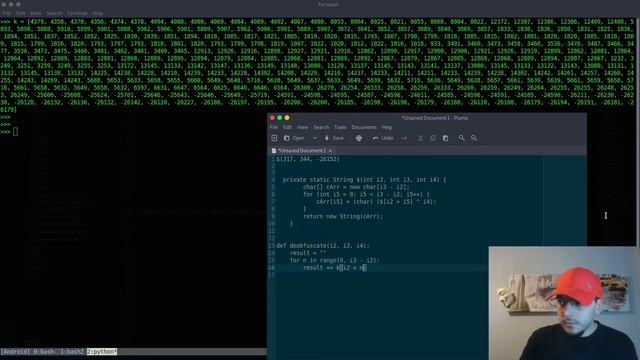Place the cursor in the "result += k[i2 + n" line

pos(335,268)
